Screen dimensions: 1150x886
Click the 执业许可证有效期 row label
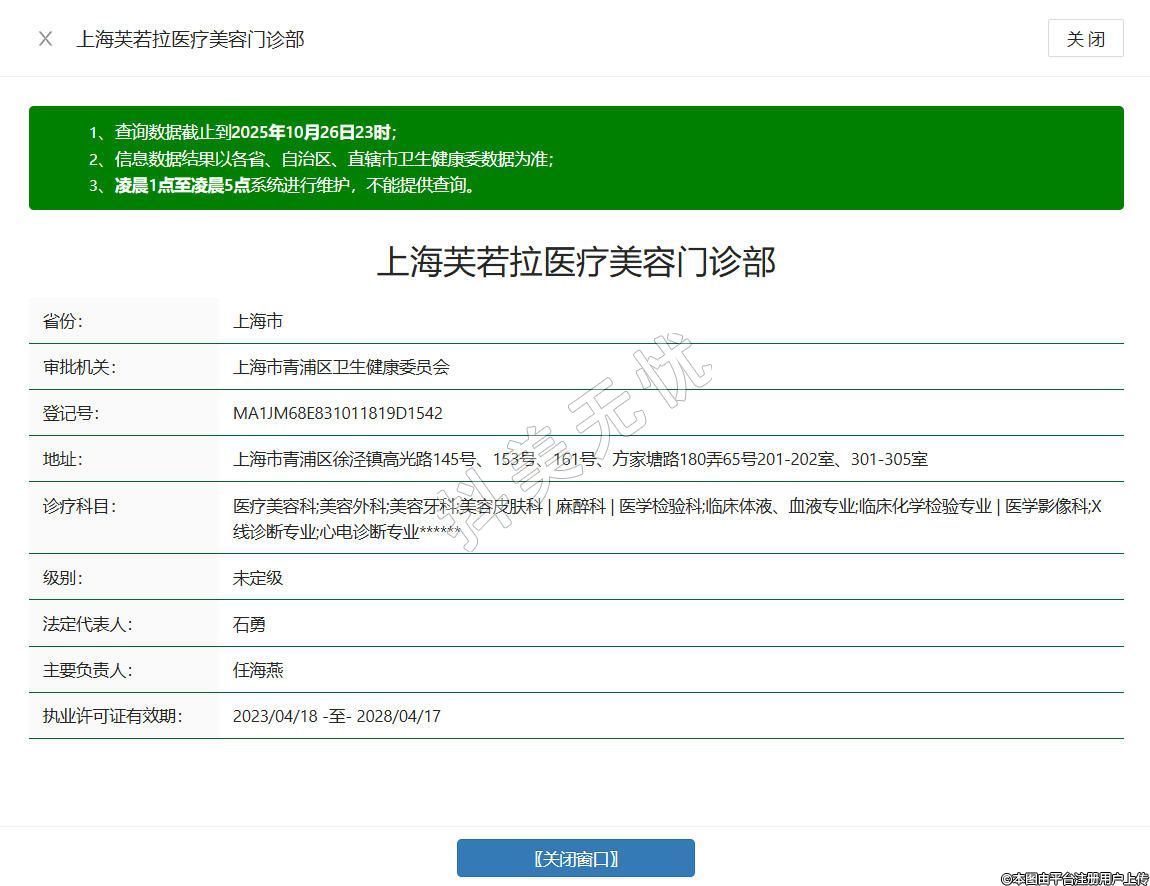112,716
